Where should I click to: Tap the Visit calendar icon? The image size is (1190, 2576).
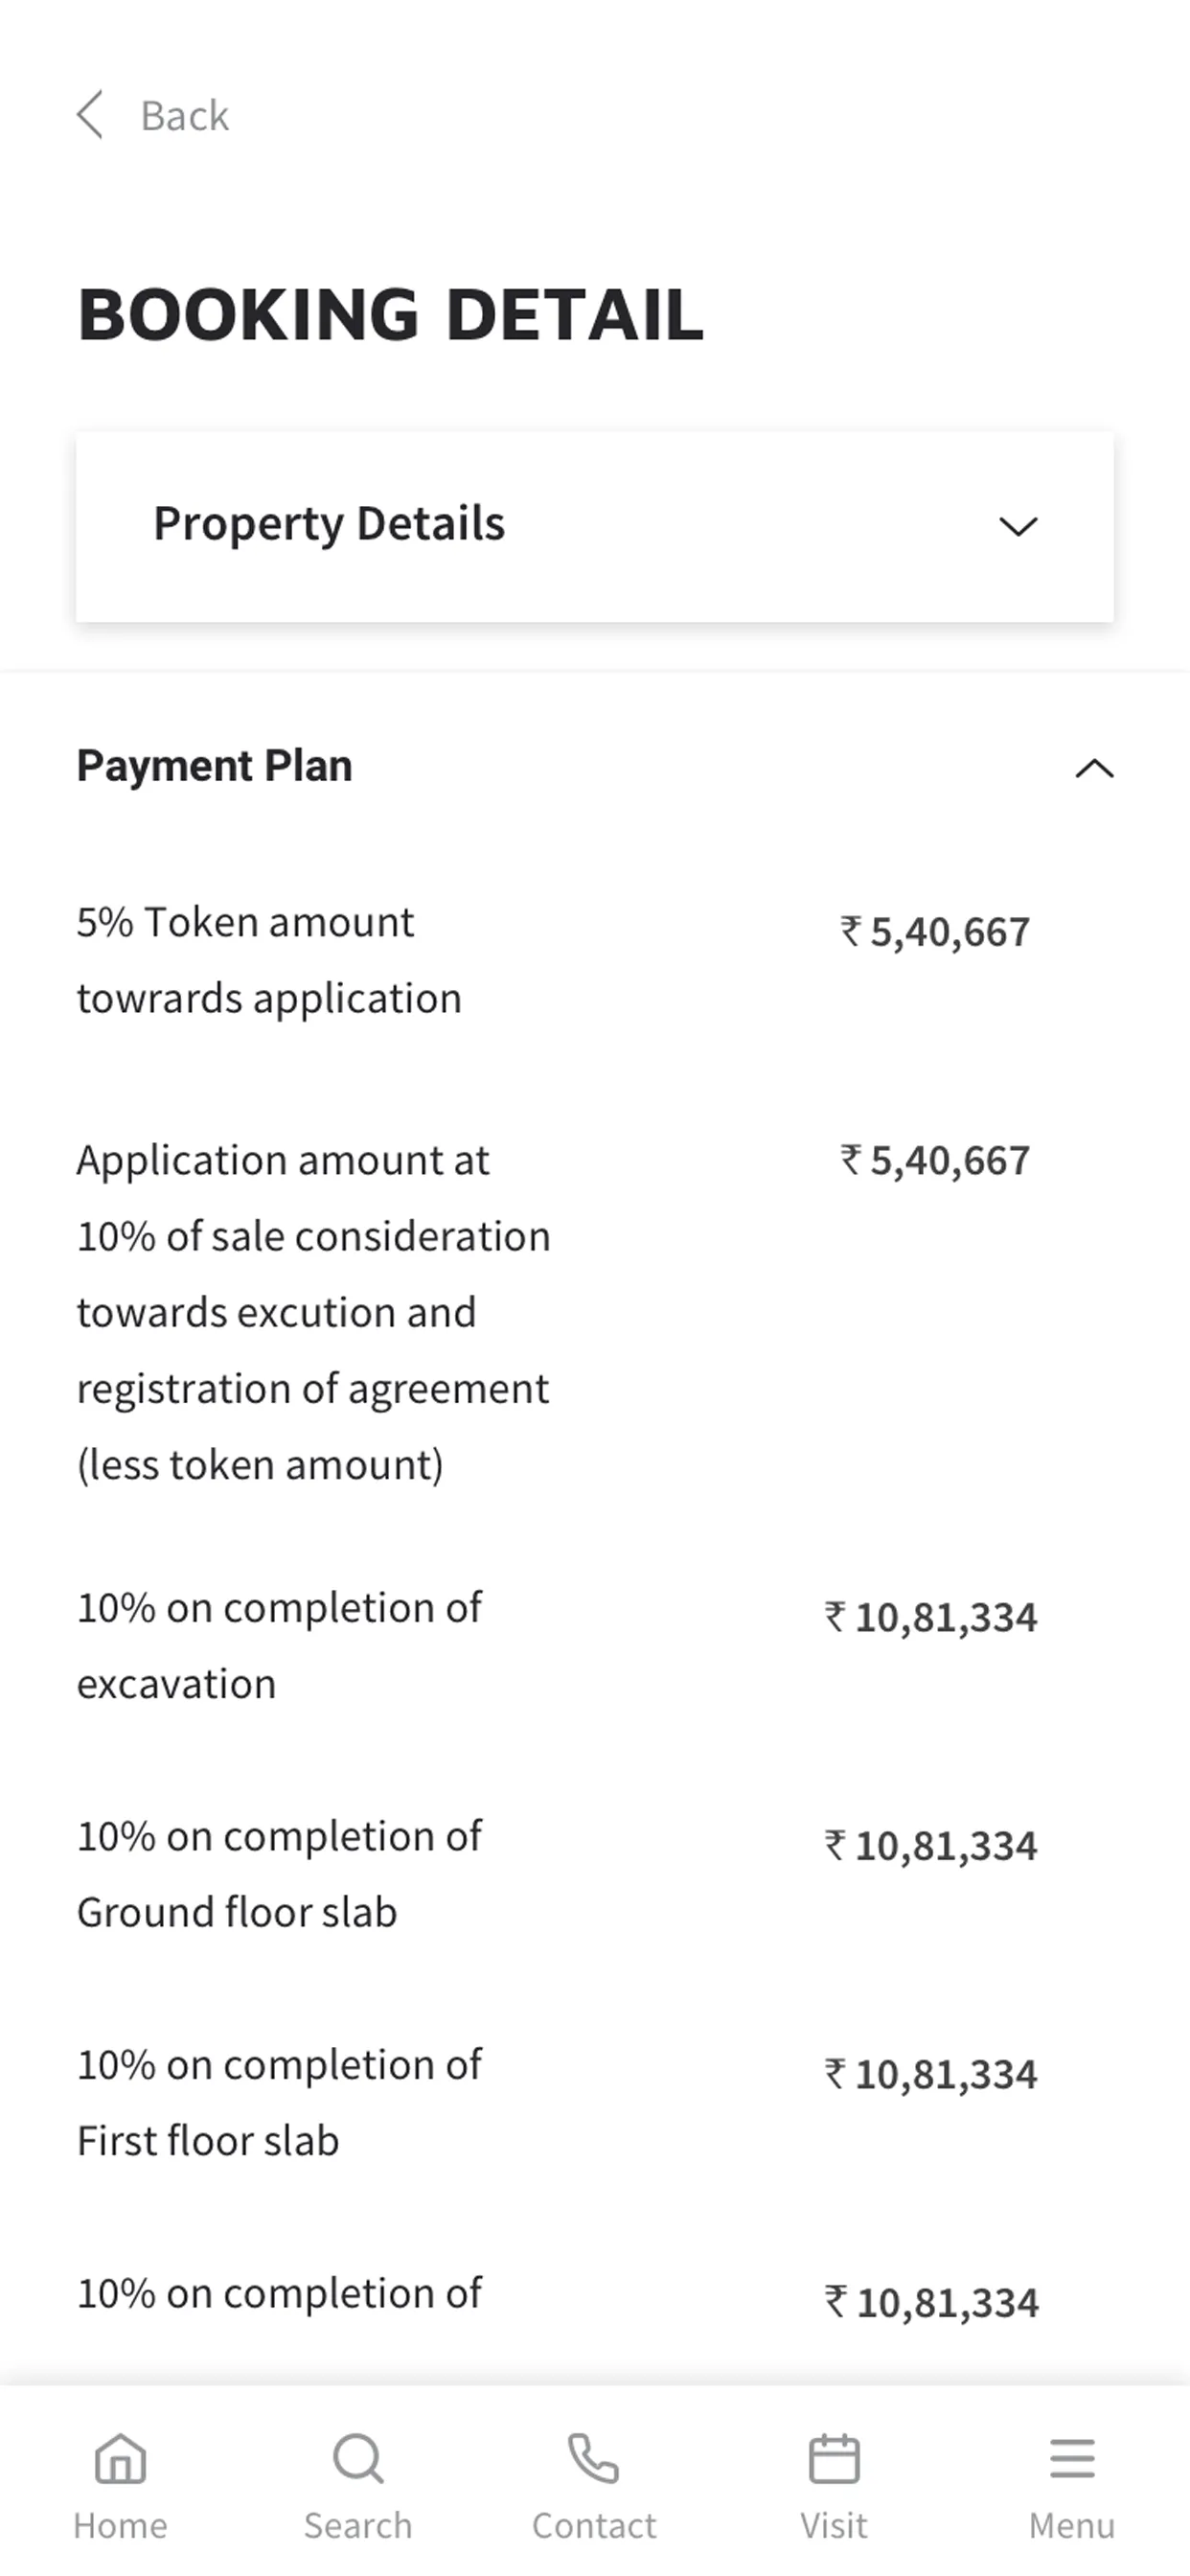coord(834,2458)
